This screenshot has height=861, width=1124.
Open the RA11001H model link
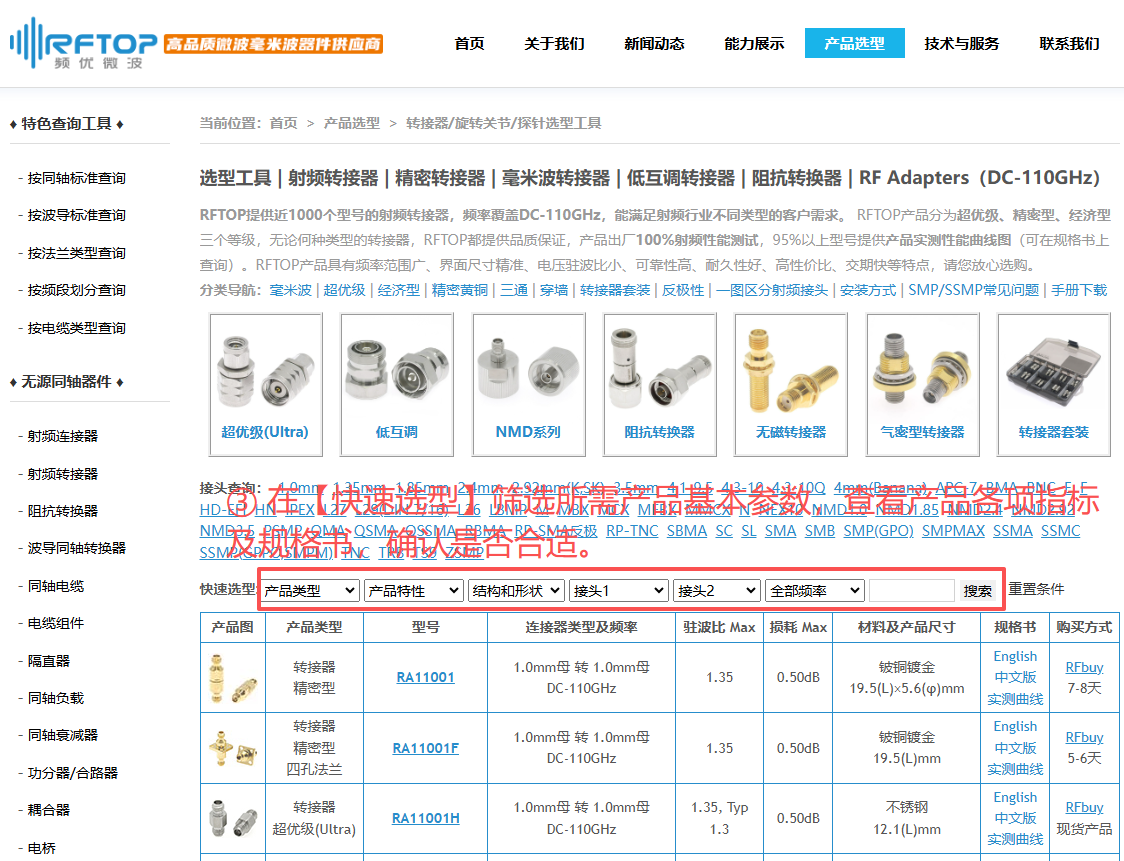click(x=425, y=818)
